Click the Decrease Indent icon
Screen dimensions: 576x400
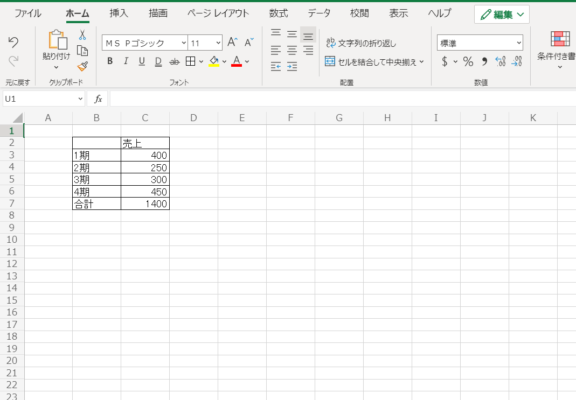[x=276, y=66]
